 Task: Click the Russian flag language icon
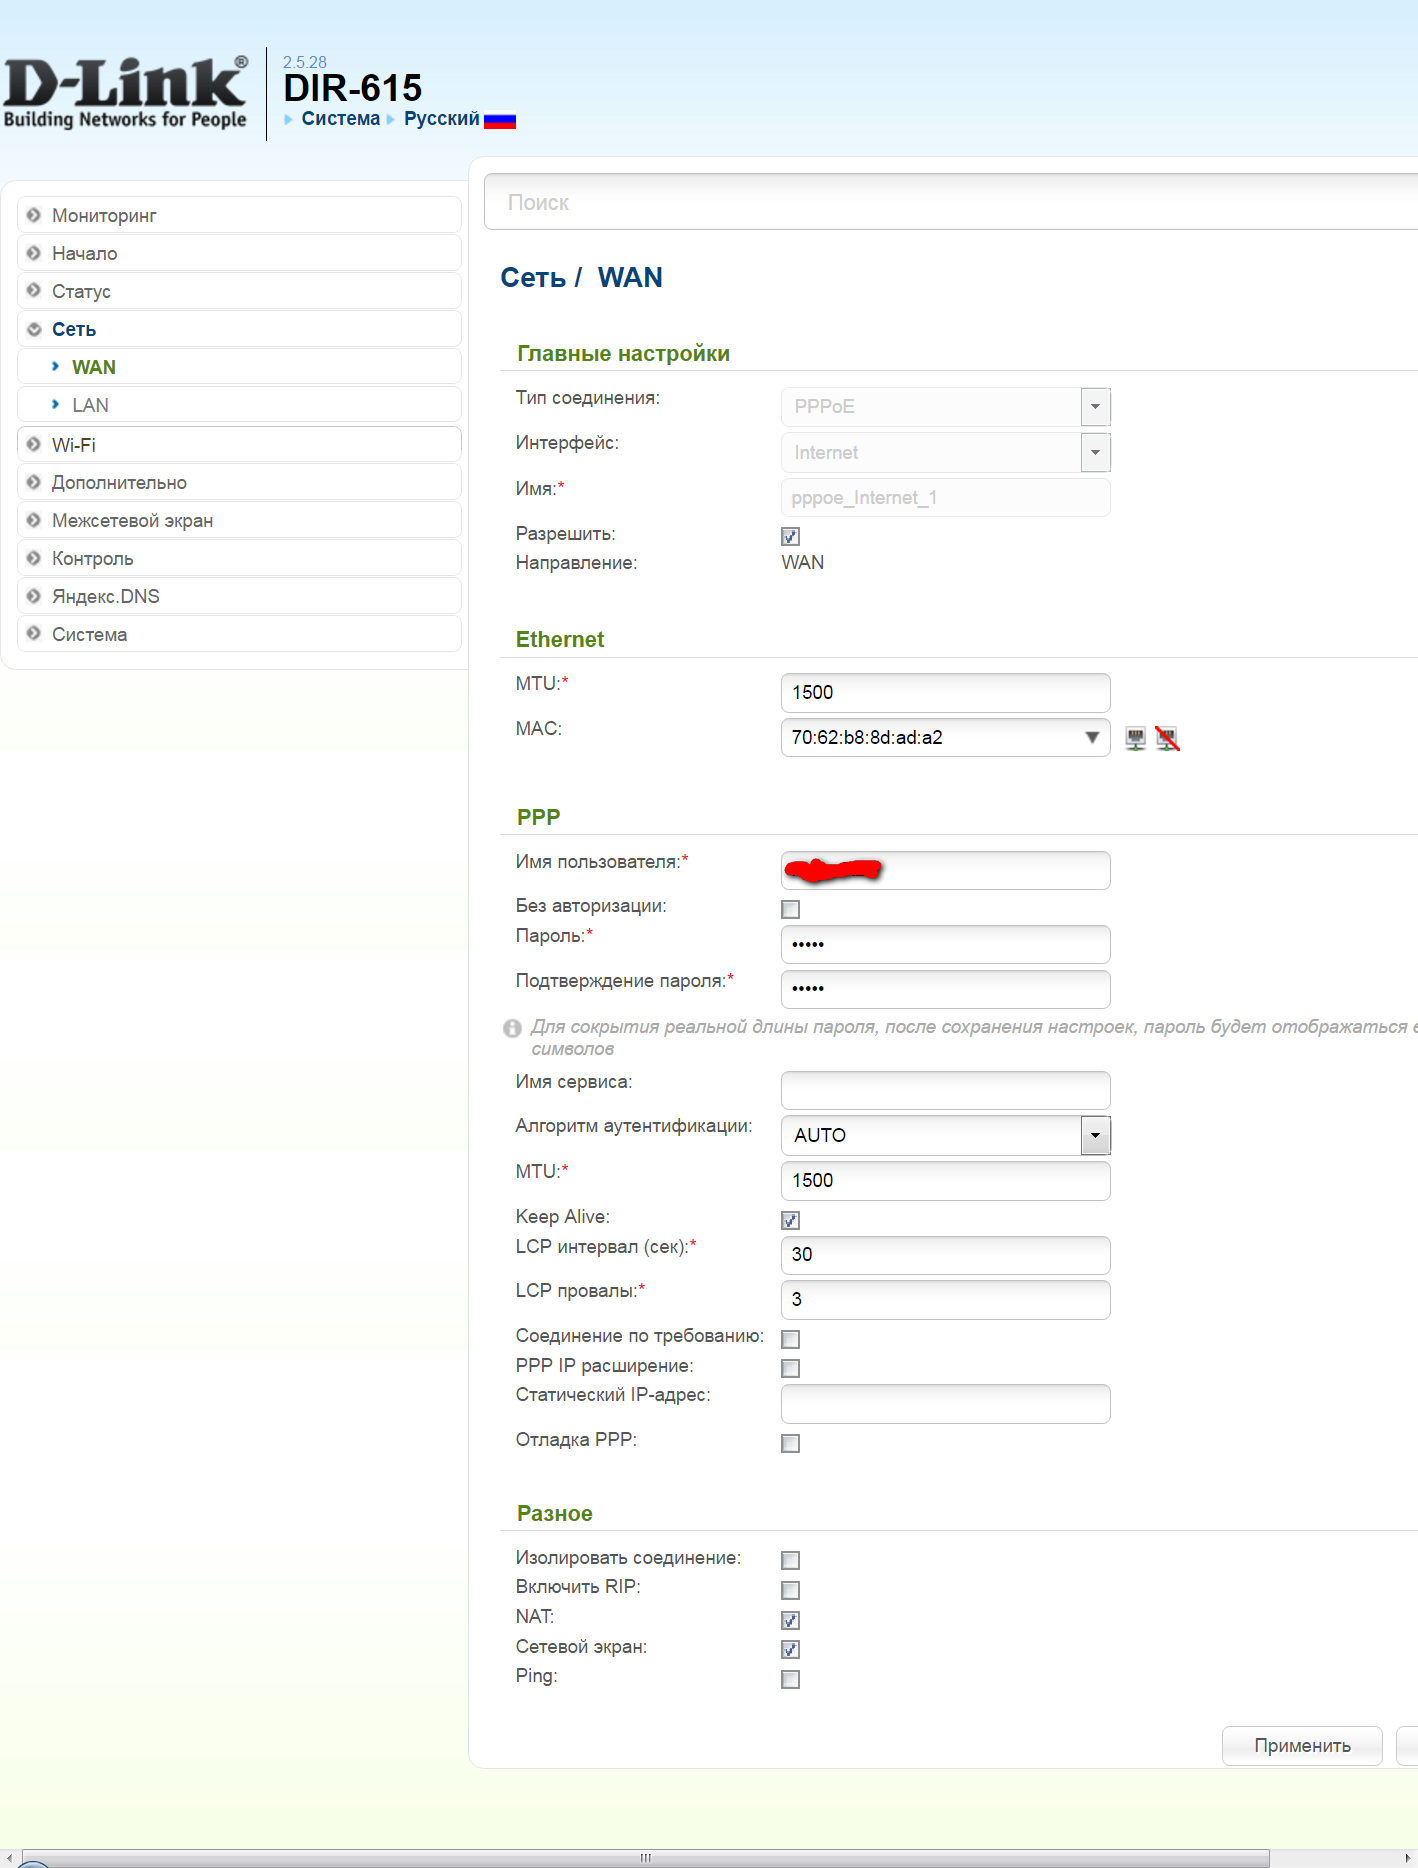pos(500,120)
